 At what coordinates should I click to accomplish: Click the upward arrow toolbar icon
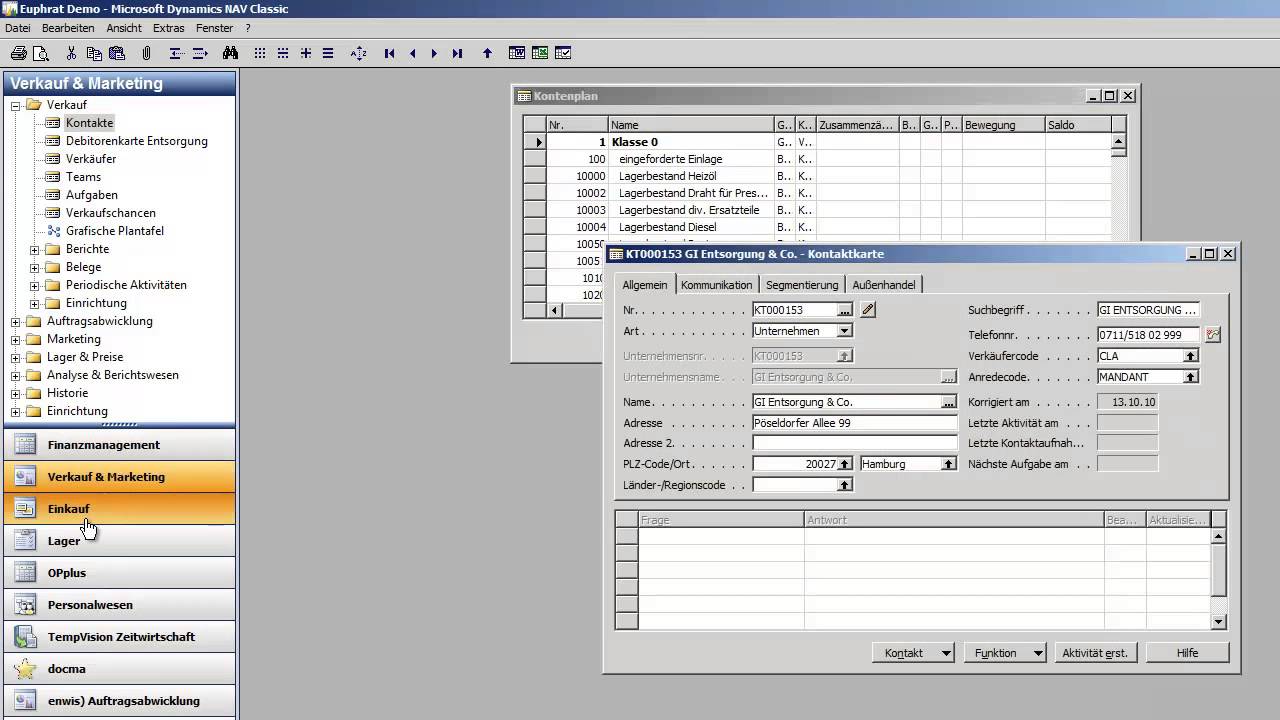click(487, 53)
